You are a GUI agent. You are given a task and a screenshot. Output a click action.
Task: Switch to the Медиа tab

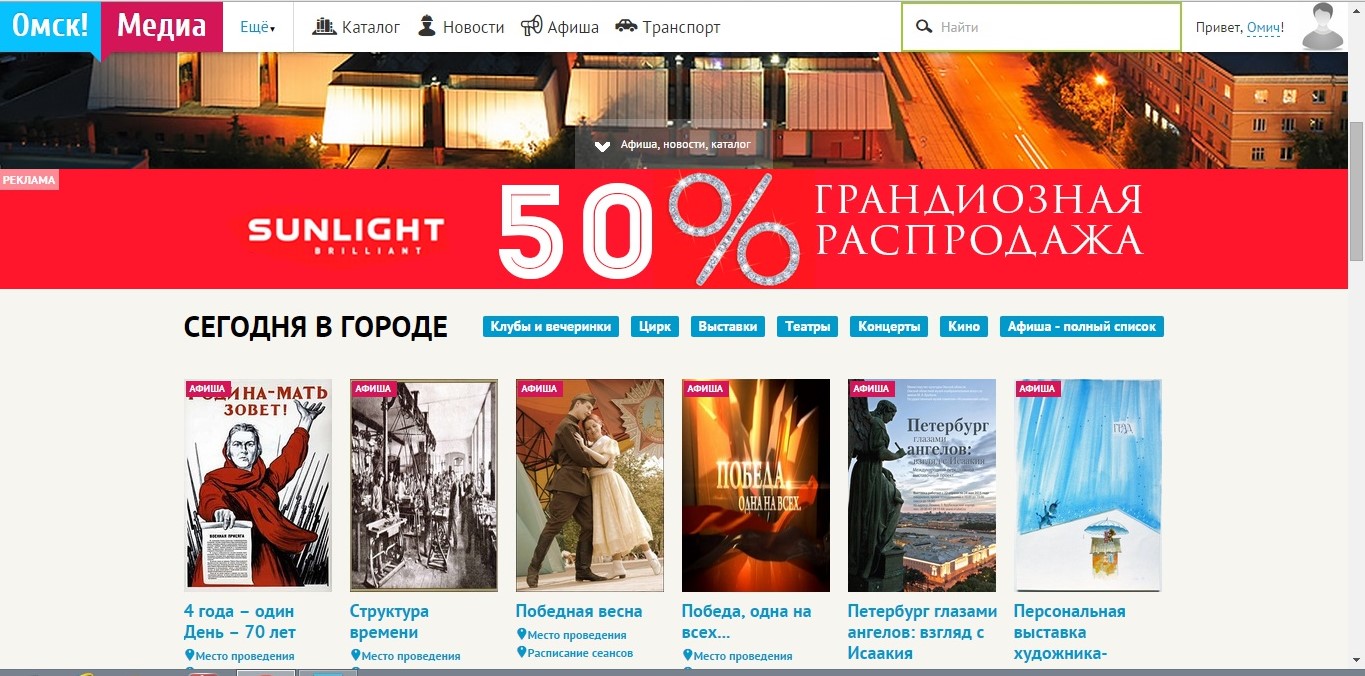tap(161, 26)
